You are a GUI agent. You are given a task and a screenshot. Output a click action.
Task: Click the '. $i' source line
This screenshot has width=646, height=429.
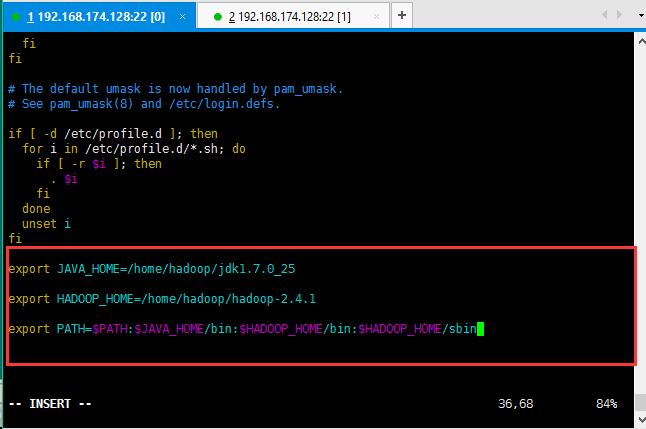pyautogui.click(x=64, y=179)
